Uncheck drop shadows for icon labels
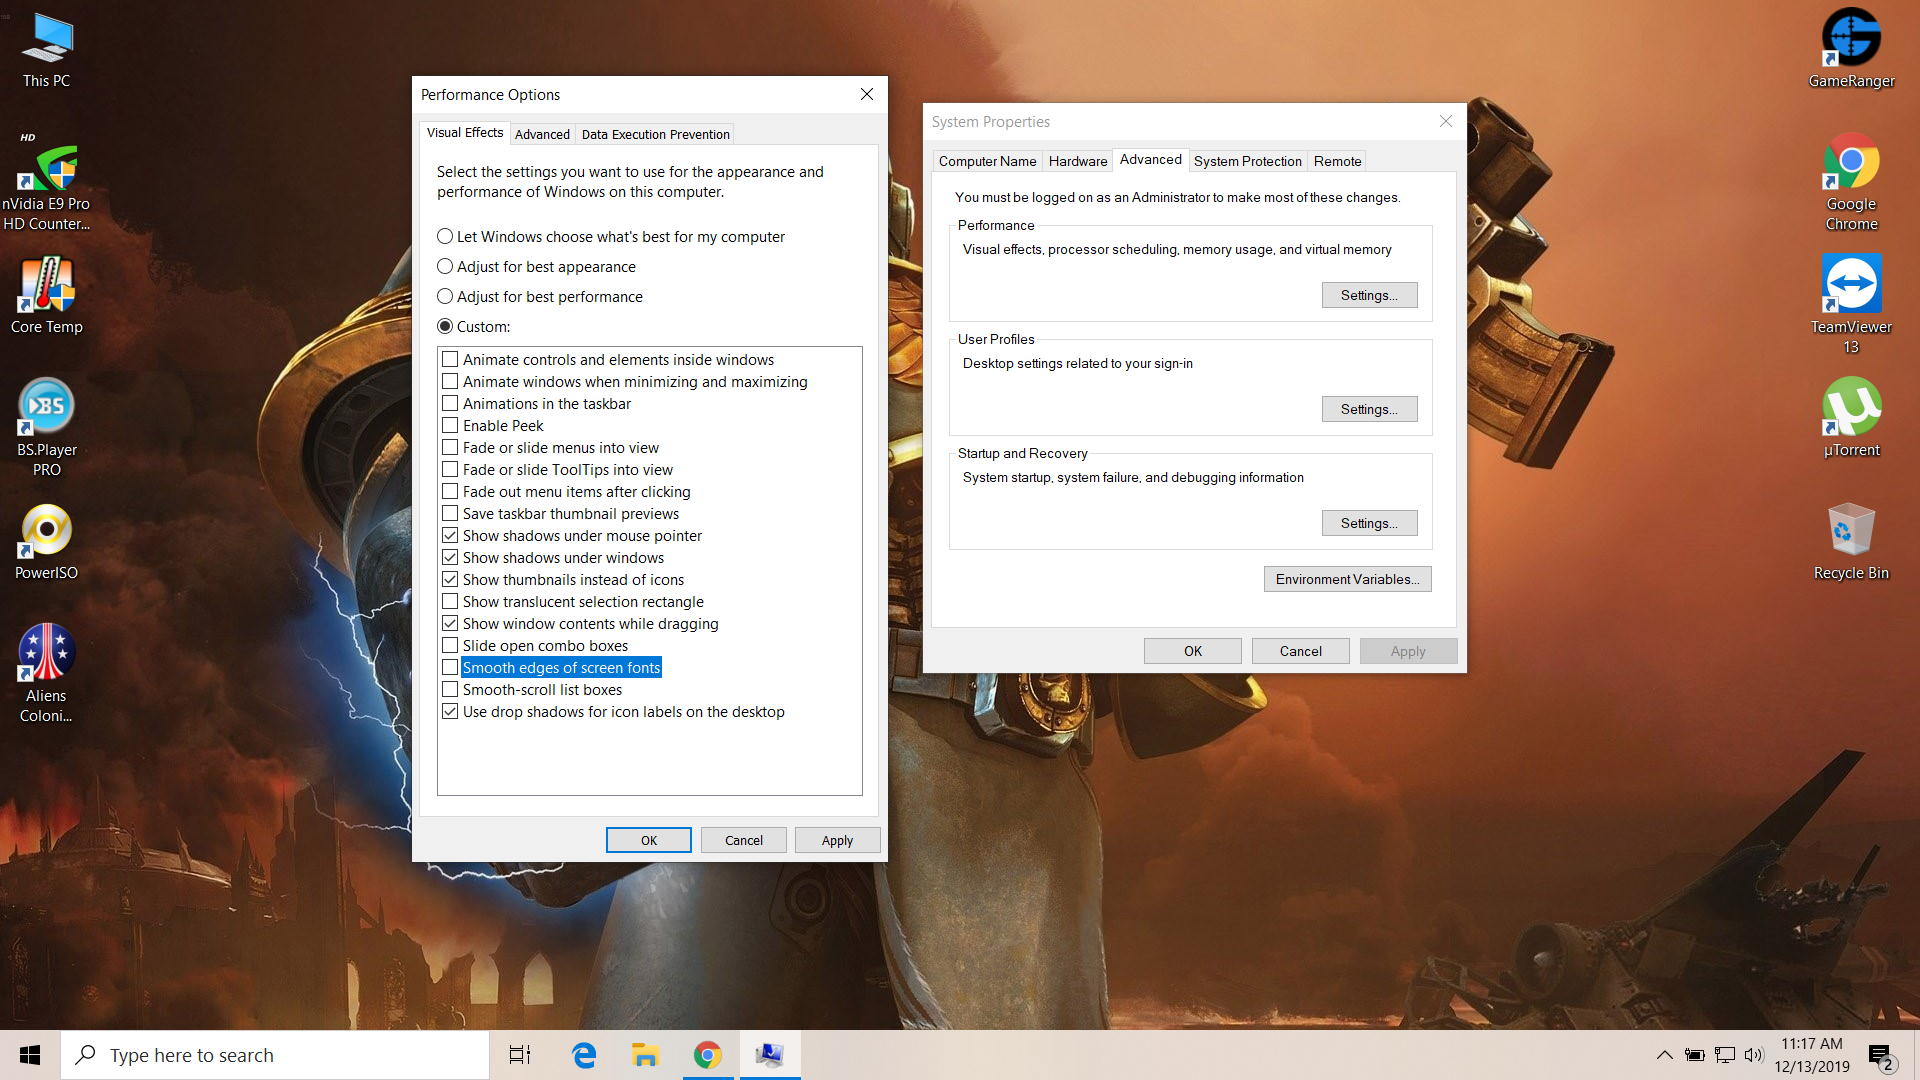The width and height of the screenshot is (1920, 1080). pos(450,712)
